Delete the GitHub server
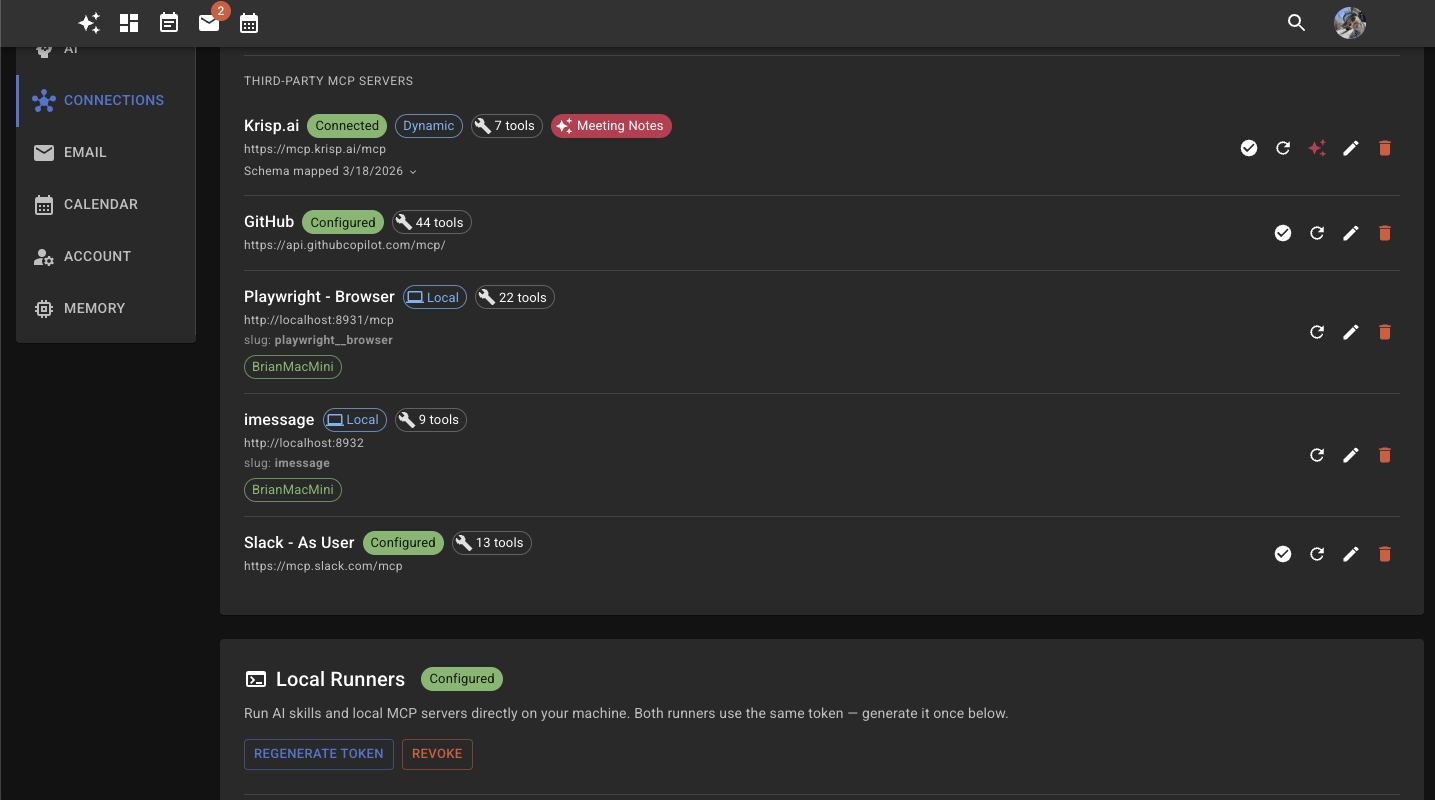 pos(1385,233)
